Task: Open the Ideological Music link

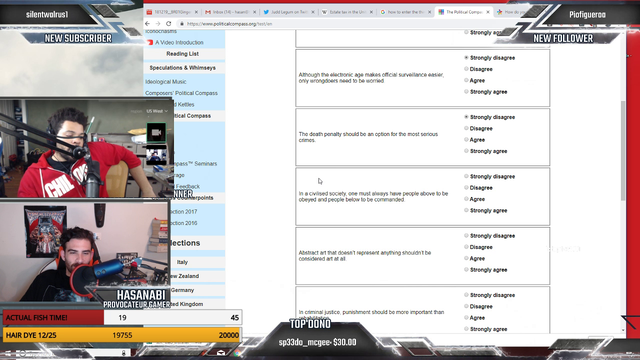Action: pyautogui.click(x=166, y=82)
